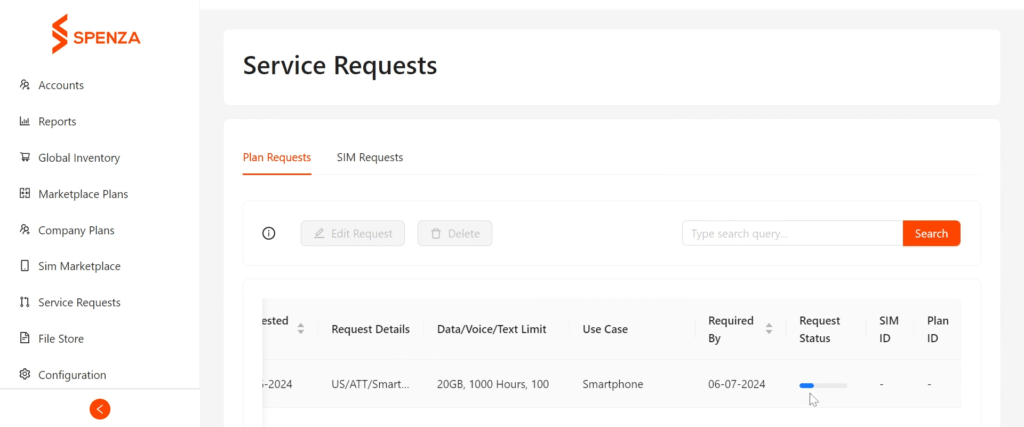The height and width of the screenshot is (427, 1024).
Task: Click the Delete button
Action: (x=455, y=233)
